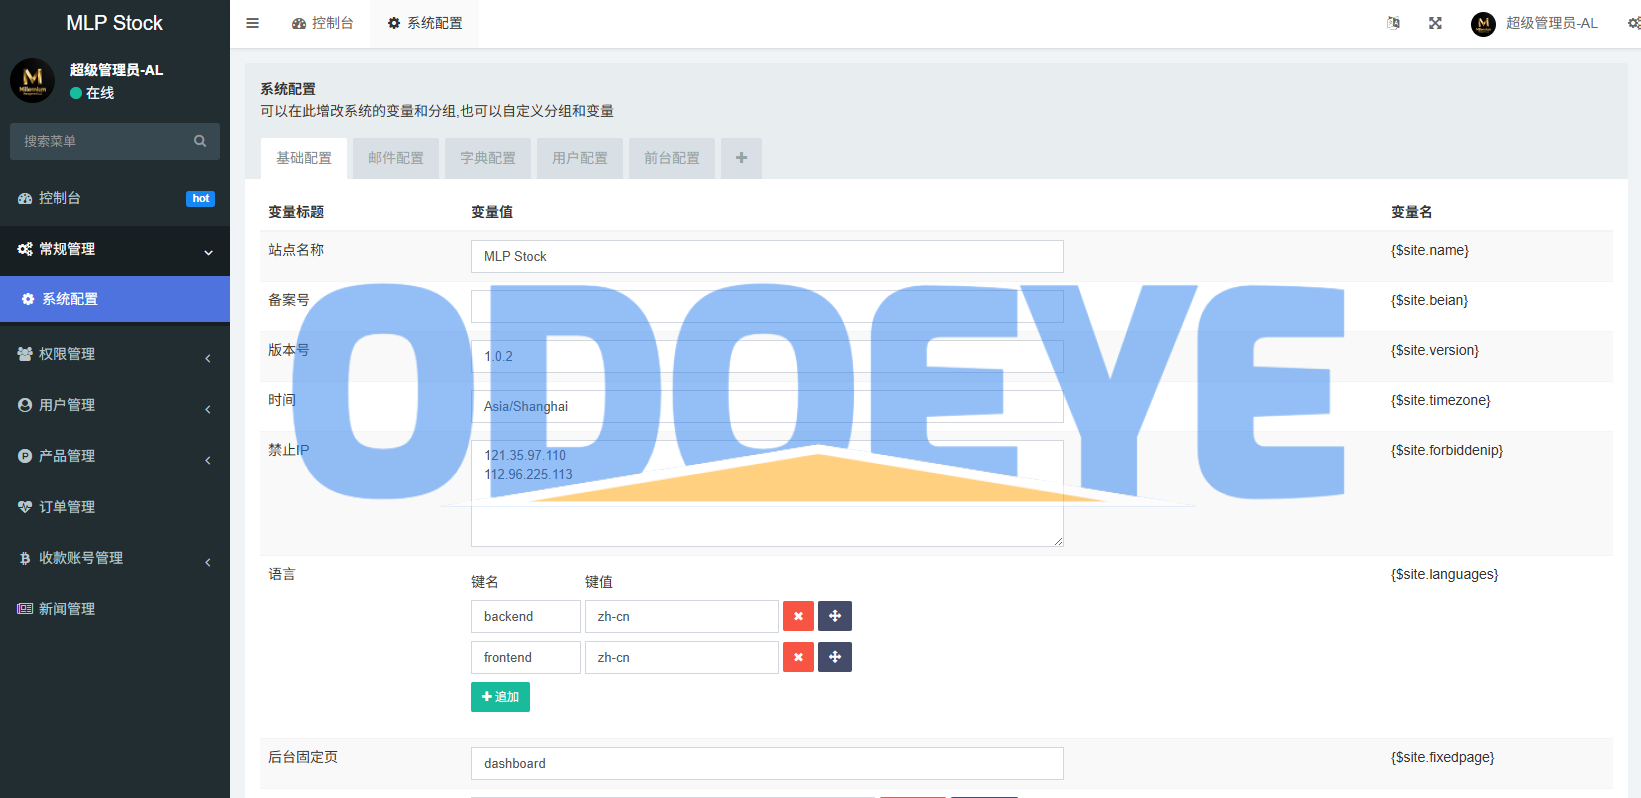Delete the frontend language row

click(798, 657)
